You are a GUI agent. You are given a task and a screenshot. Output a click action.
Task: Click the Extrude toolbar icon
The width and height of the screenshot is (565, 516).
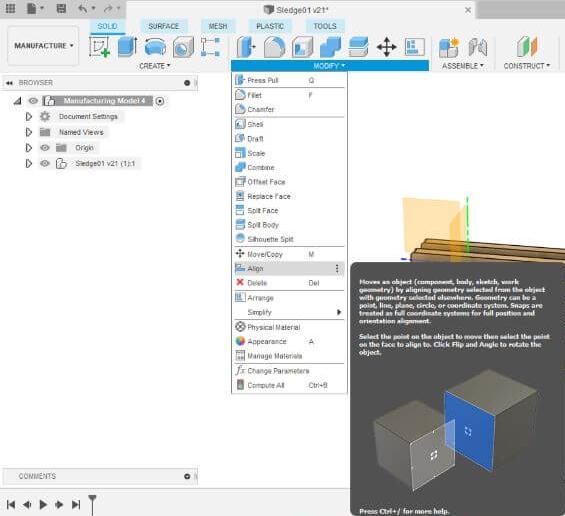[127, 47]
